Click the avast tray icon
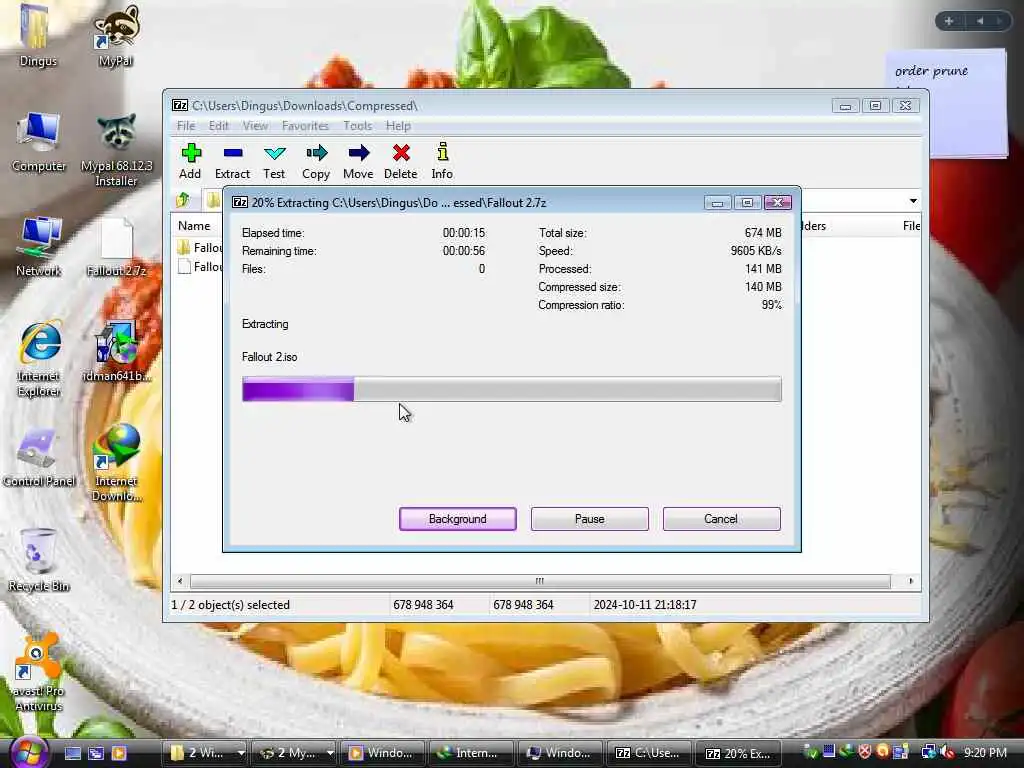Viewport: 1024px width, 768px height. 882,752
